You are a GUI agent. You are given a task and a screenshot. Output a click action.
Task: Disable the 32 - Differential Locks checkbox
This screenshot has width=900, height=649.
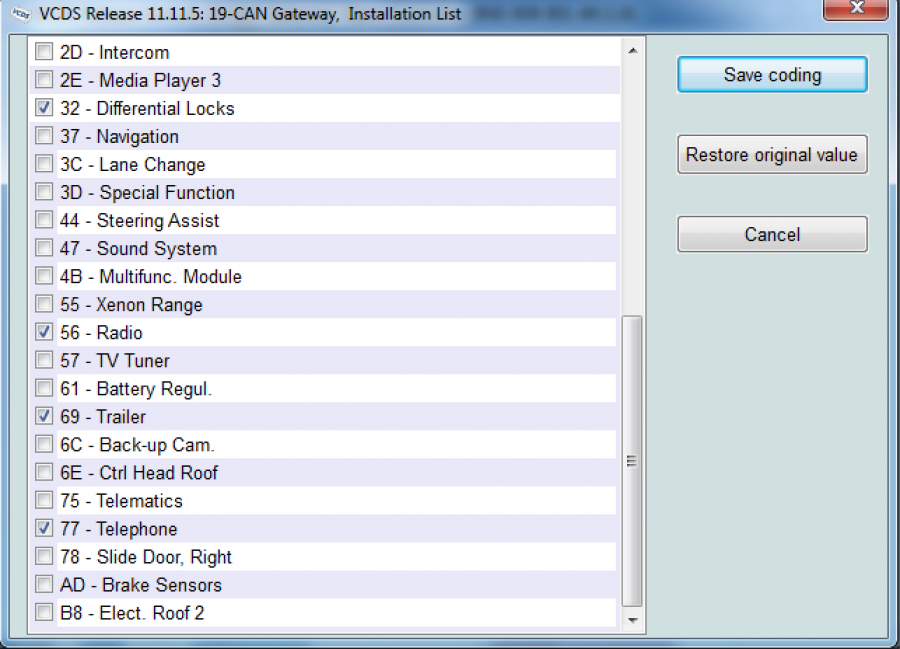point(44,108)
